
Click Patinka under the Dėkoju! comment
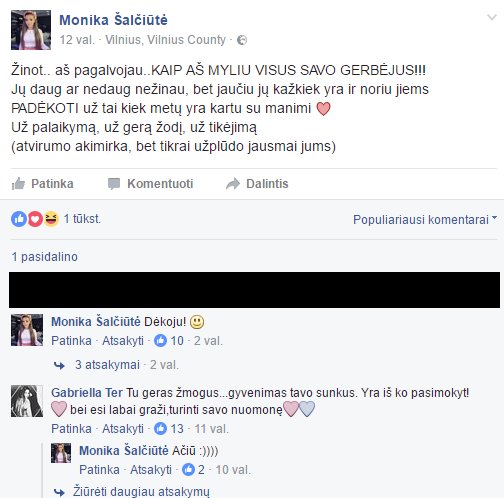click(x=71, y=341)
